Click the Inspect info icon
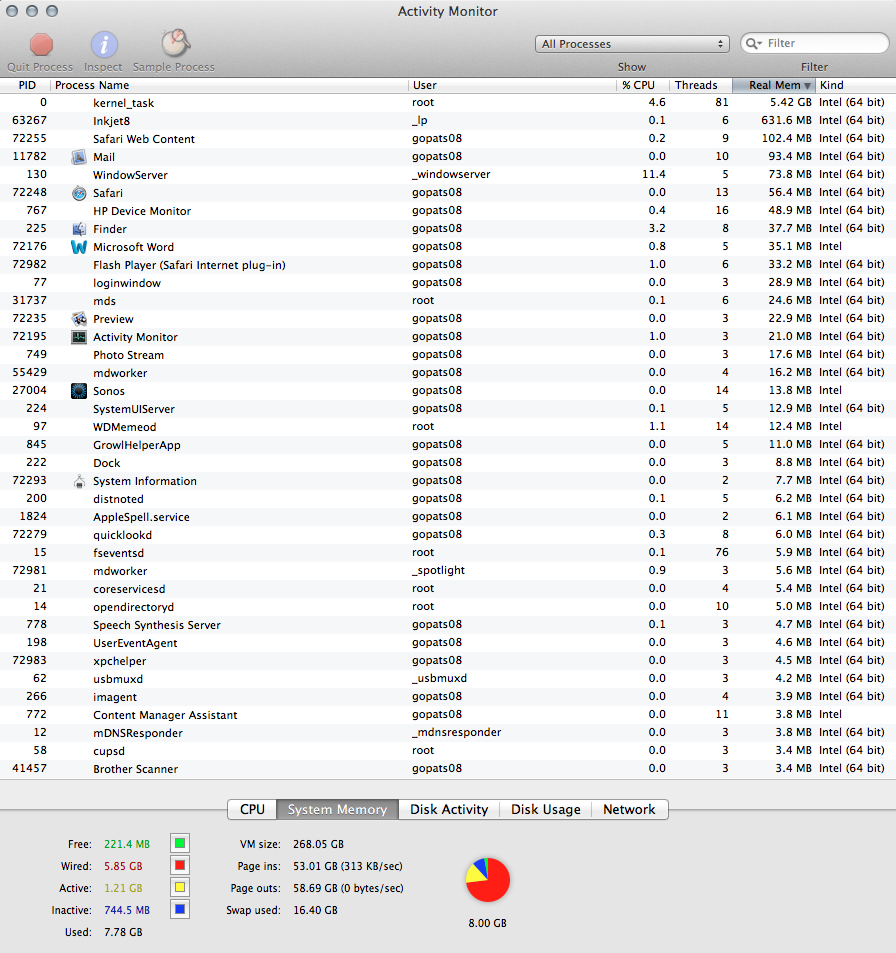The image size is (896, 953). click(104, 44)
